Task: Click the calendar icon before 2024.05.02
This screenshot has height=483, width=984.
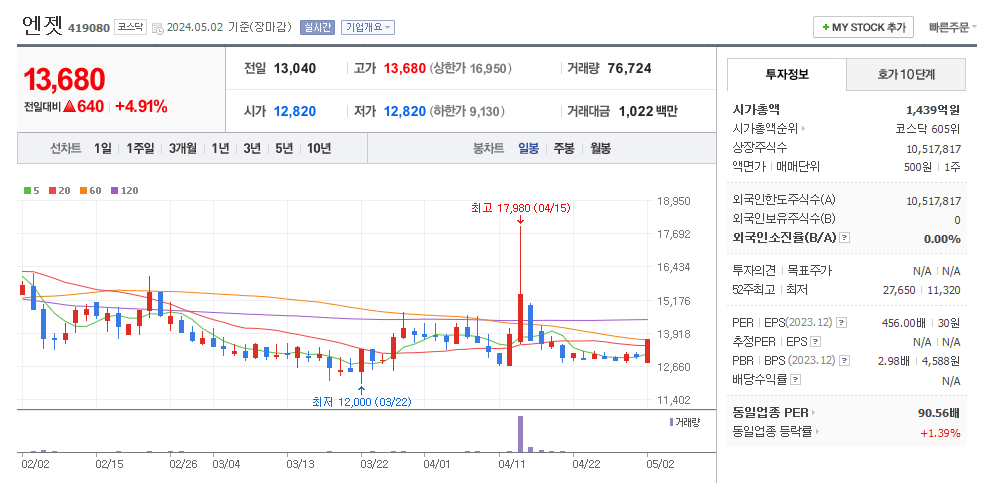Action: coord(158,28)
